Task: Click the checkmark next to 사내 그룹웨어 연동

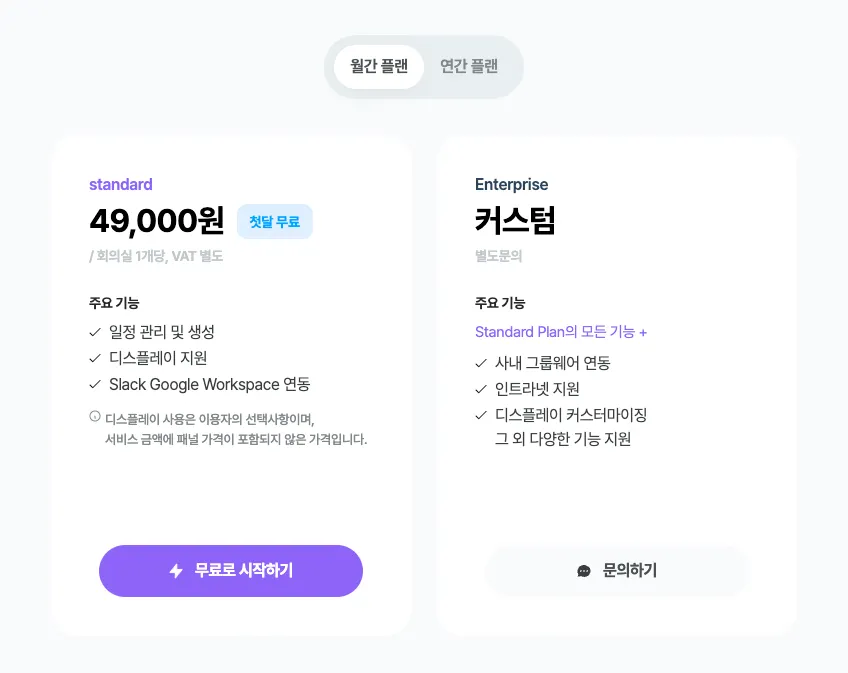Action: [481, 363]
